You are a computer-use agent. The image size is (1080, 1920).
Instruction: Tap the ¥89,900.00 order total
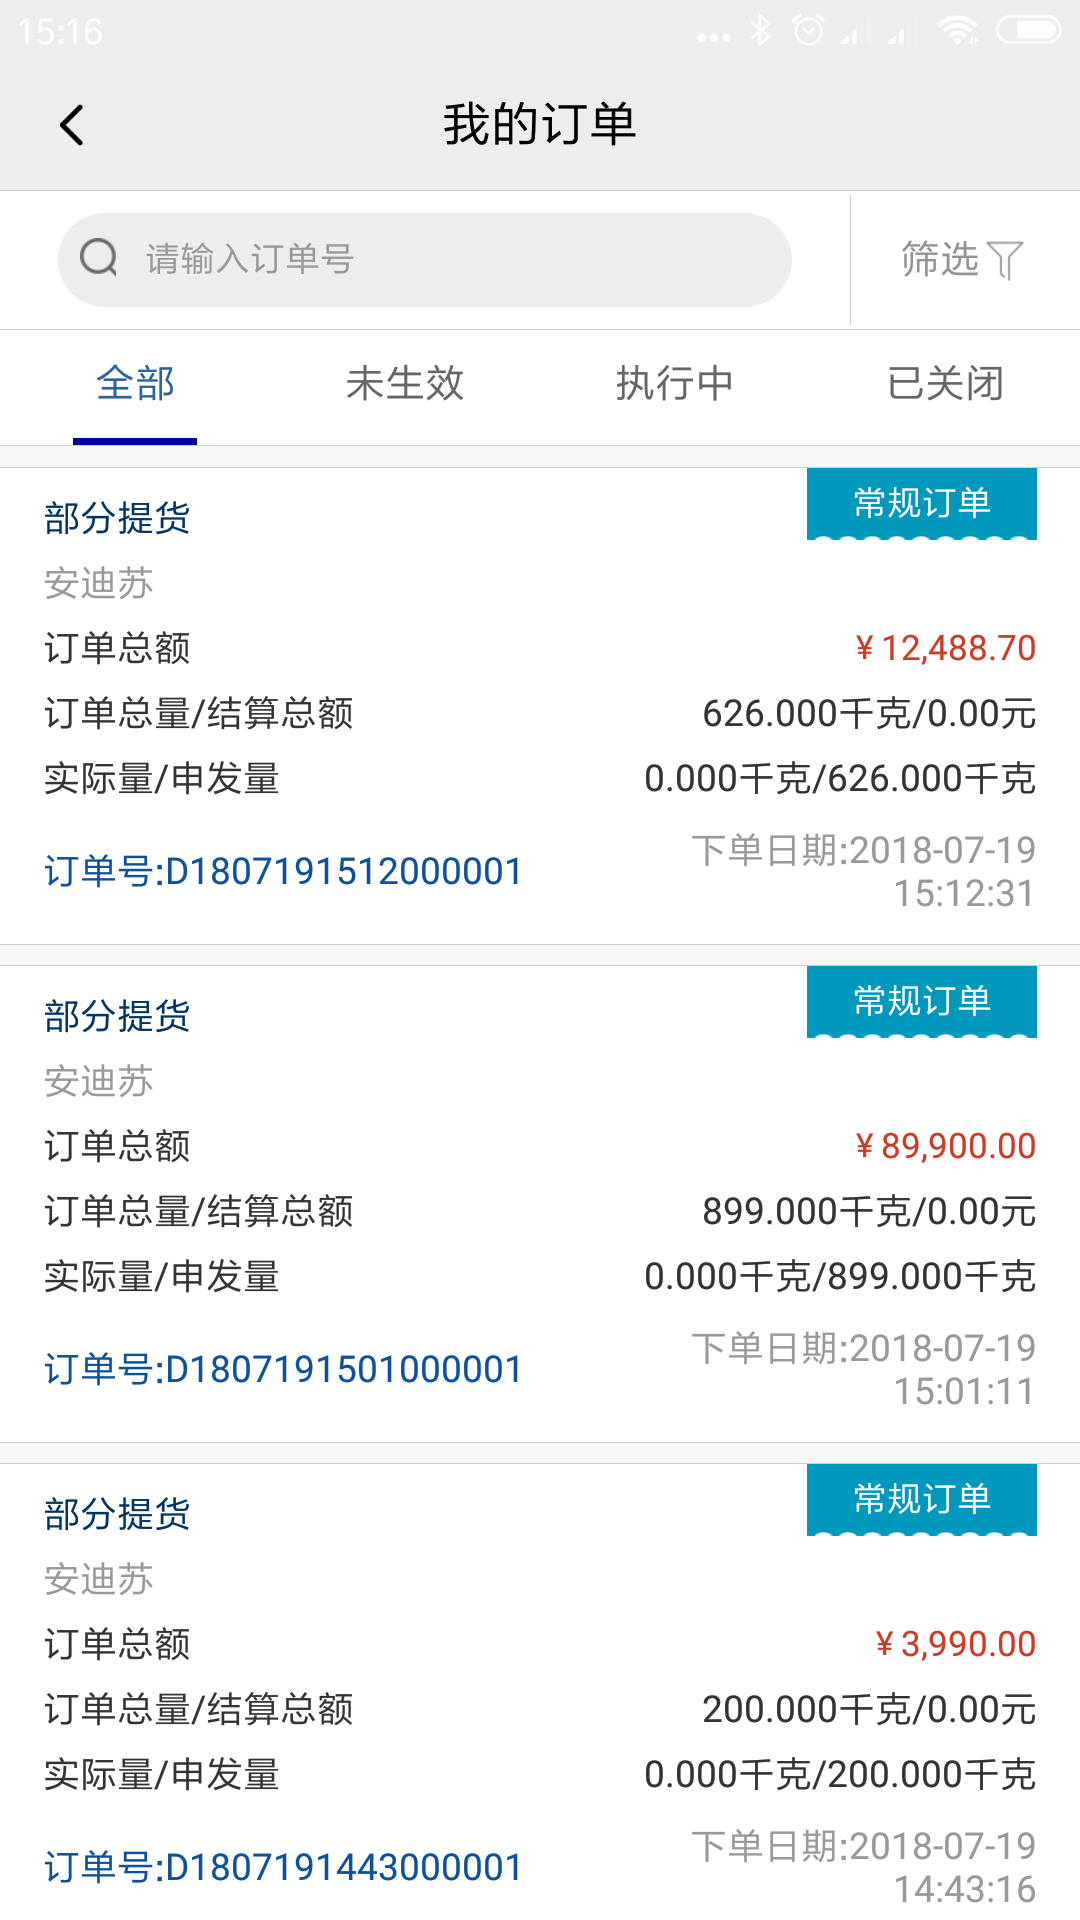945,1146
